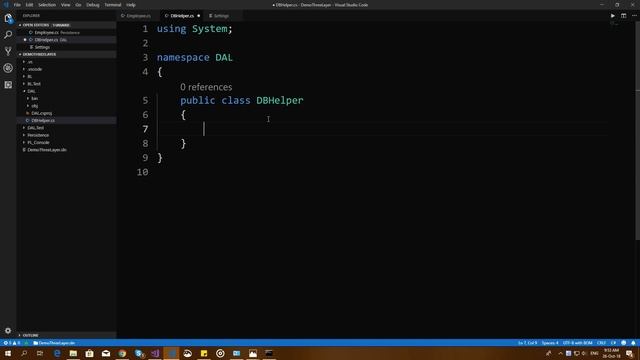Switch to the Employee.cs tab
640x360 pixels.
[x=138, y=16]
